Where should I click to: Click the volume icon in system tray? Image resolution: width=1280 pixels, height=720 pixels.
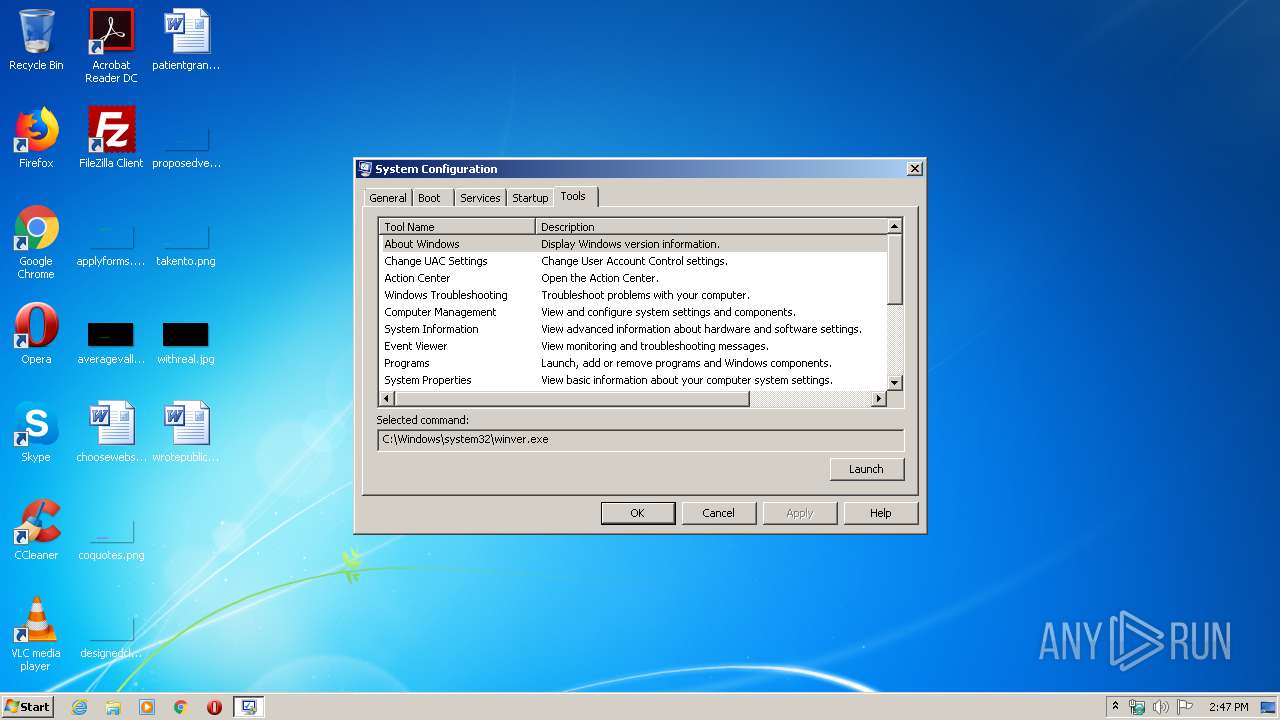pos(1161,707)
